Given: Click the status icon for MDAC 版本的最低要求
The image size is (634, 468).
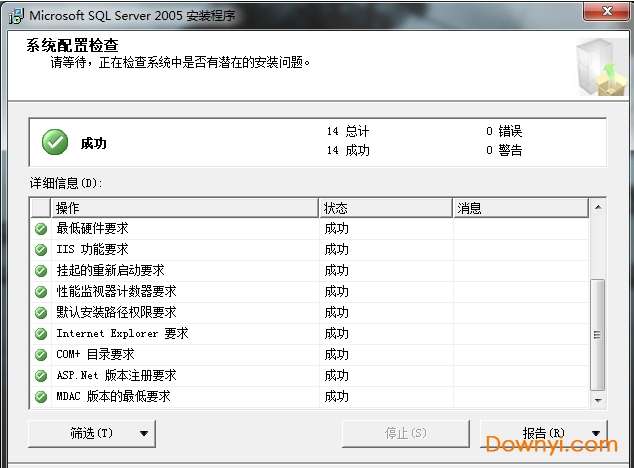Looking at the screenshot, I should point(41,397).
